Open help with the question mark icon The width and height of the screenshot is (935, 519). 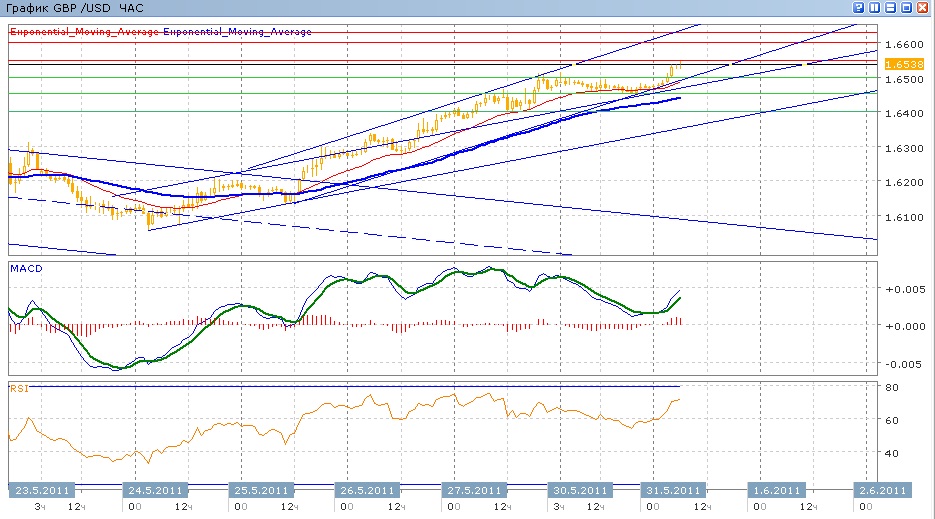click(859, 7)
